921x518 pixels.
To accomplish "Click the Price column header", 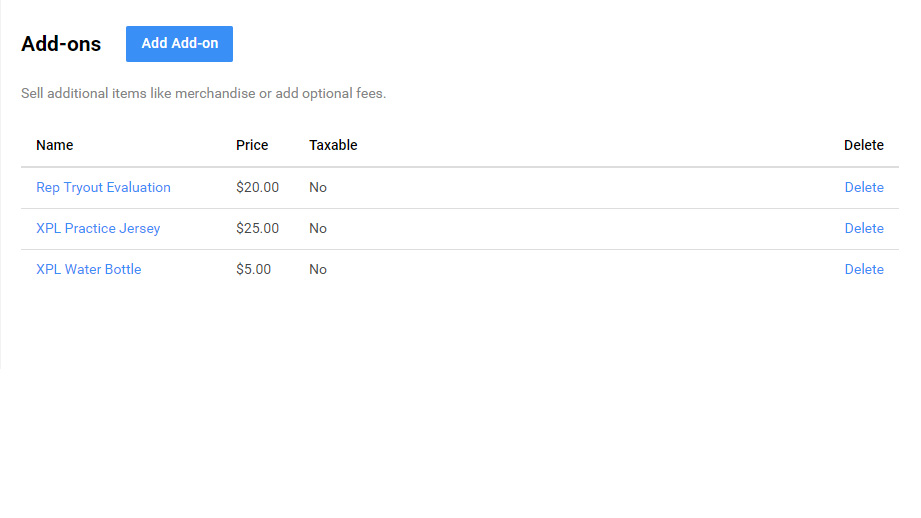I will [x=252, y=145].
